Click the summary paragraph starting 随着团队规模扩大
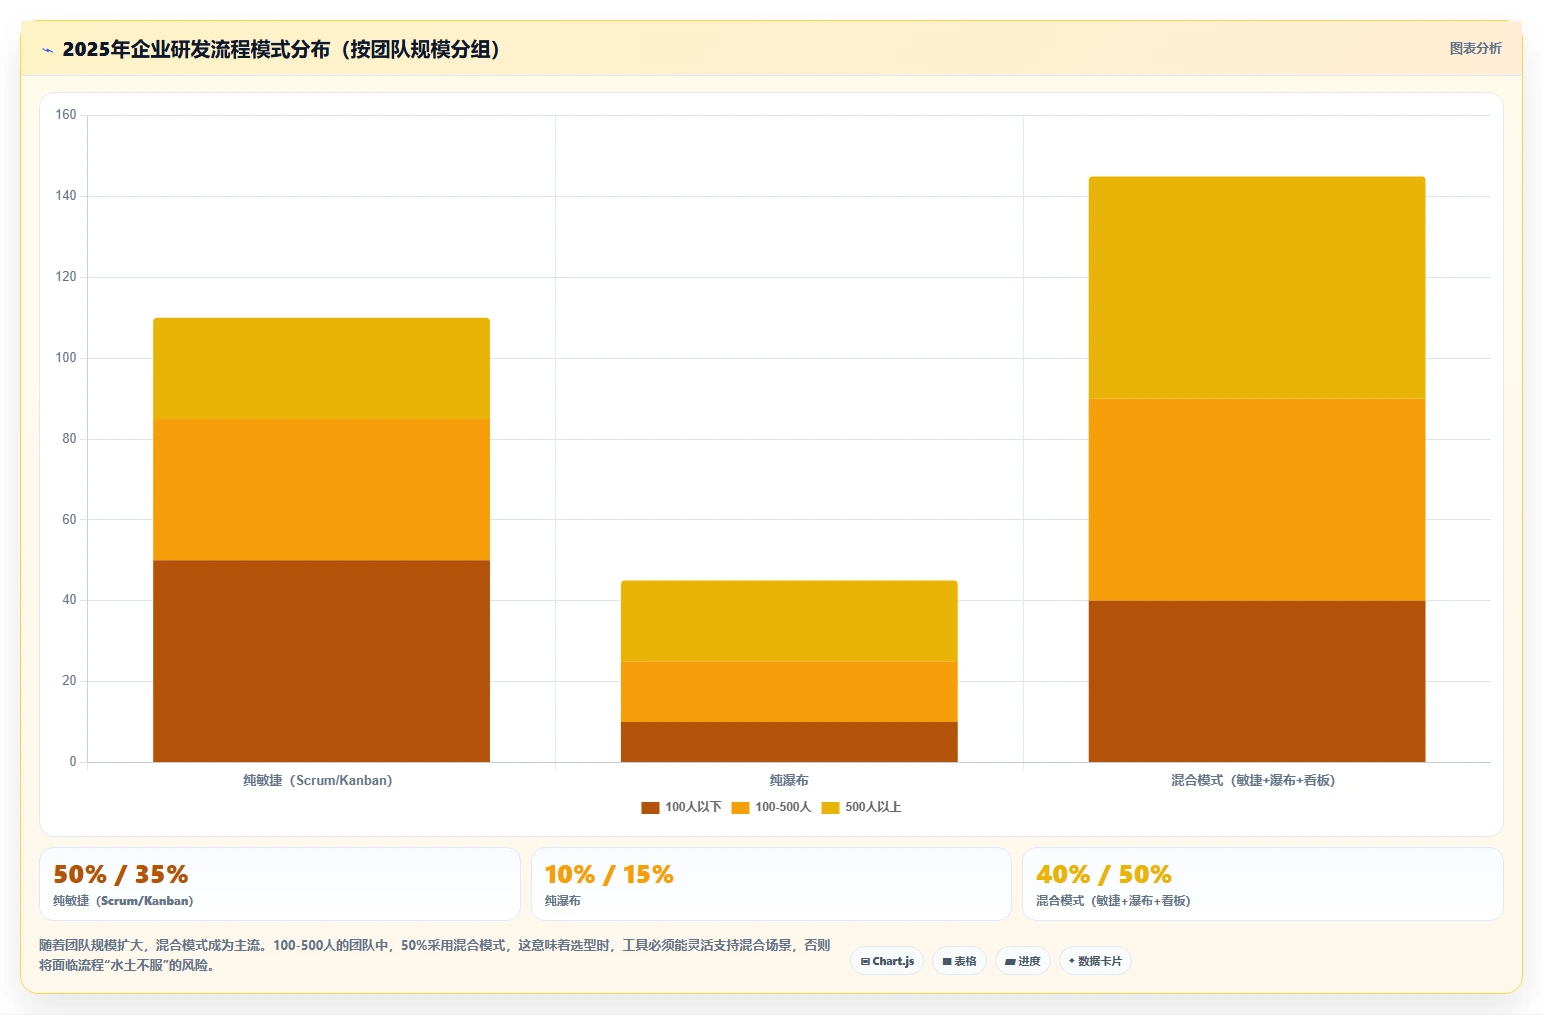Image resolution: width=1543 pixels, height=1015 pixels. pyautogui.click(x=435, y=955)
